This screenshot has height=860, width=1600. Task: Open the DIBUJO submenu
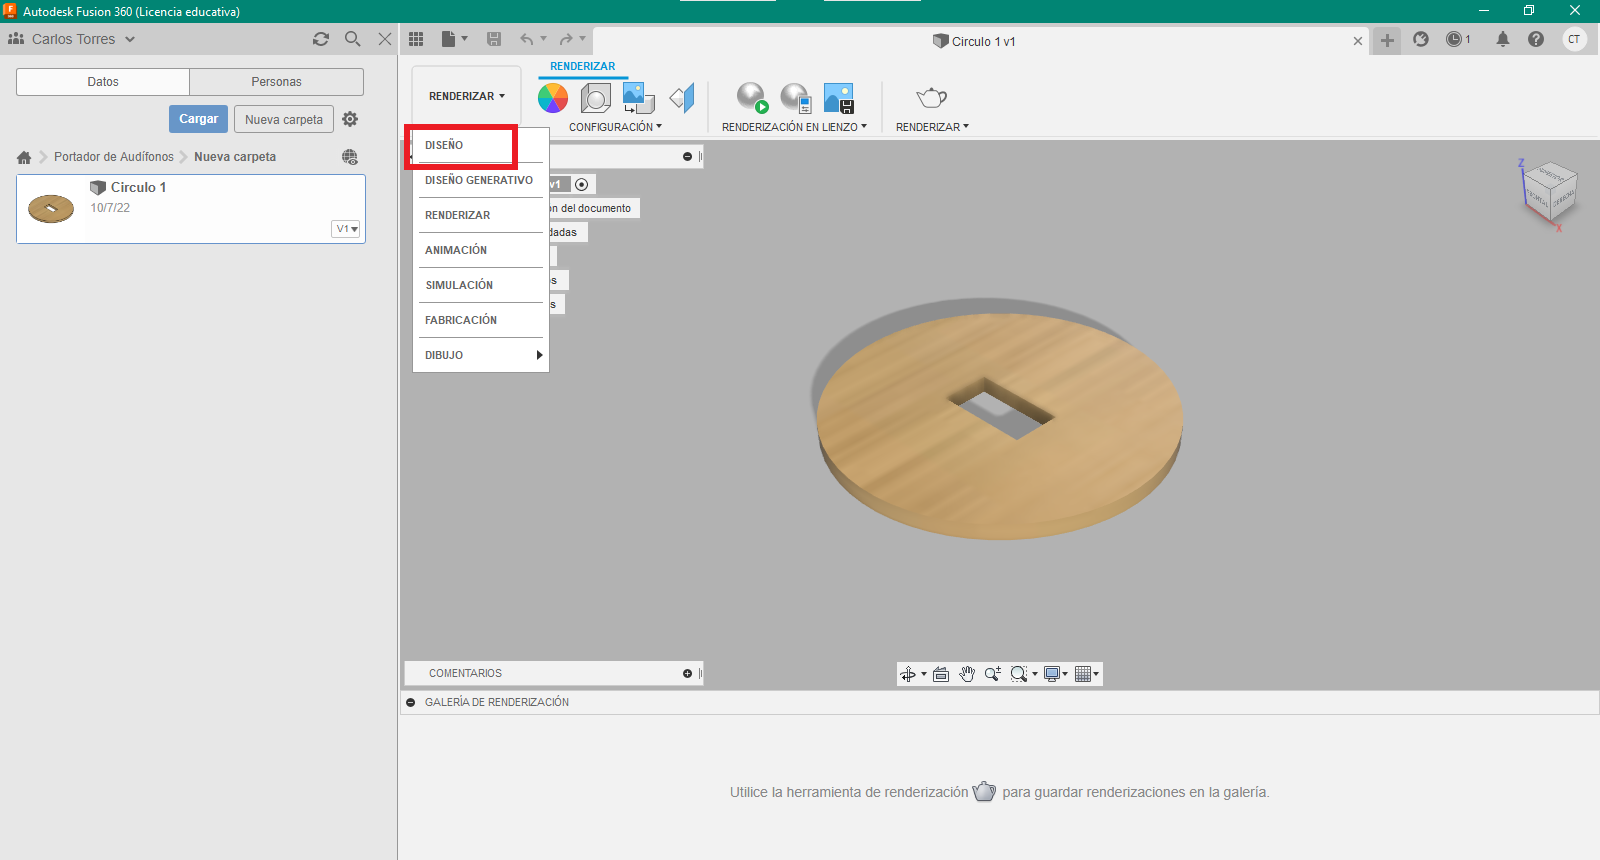pos(481,355)
